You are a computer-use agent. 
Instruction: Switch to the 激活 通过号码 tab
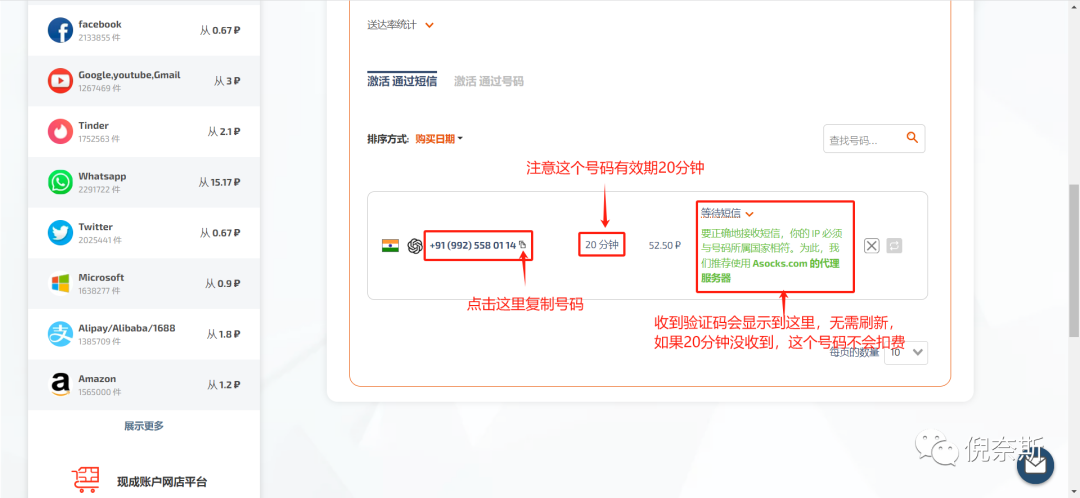pos(488,81)
